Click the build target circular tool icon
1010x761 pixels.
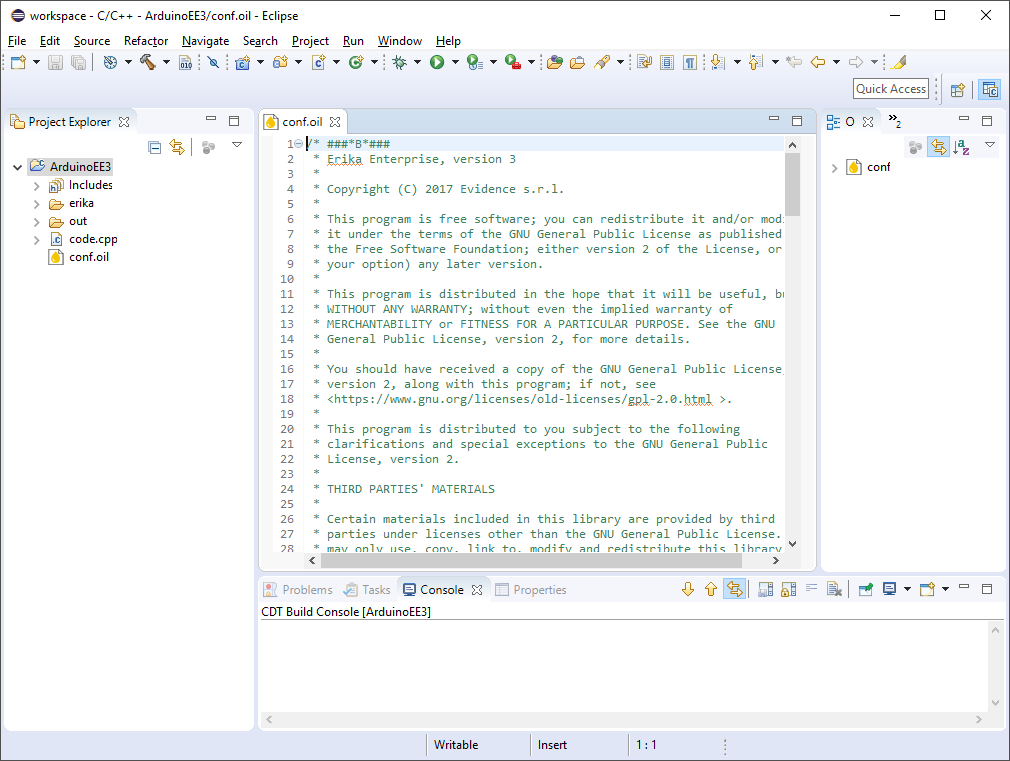(110, 62)
